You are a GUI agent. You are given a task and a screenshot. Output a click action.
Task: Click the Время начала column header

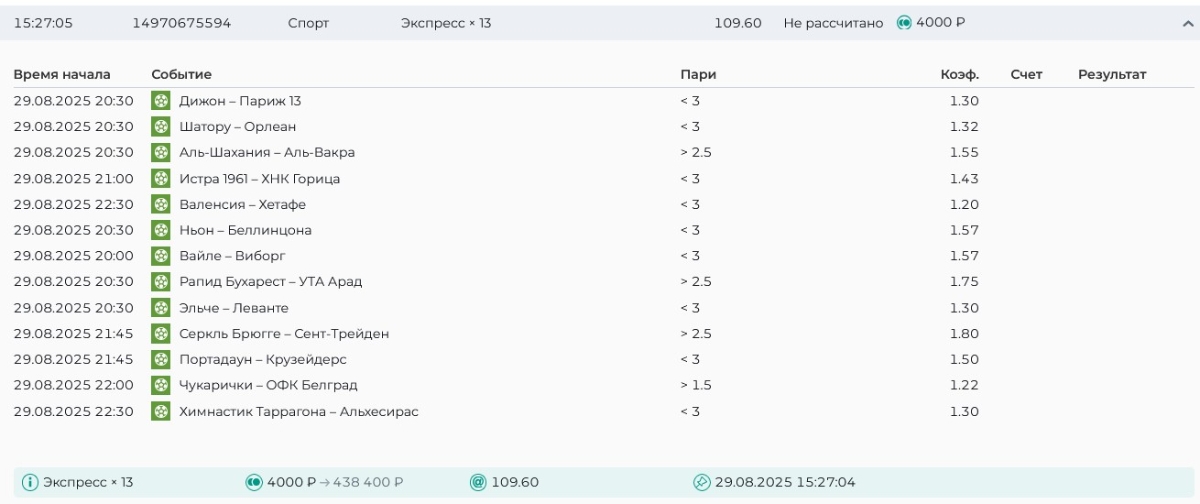(x=62, y=75)
